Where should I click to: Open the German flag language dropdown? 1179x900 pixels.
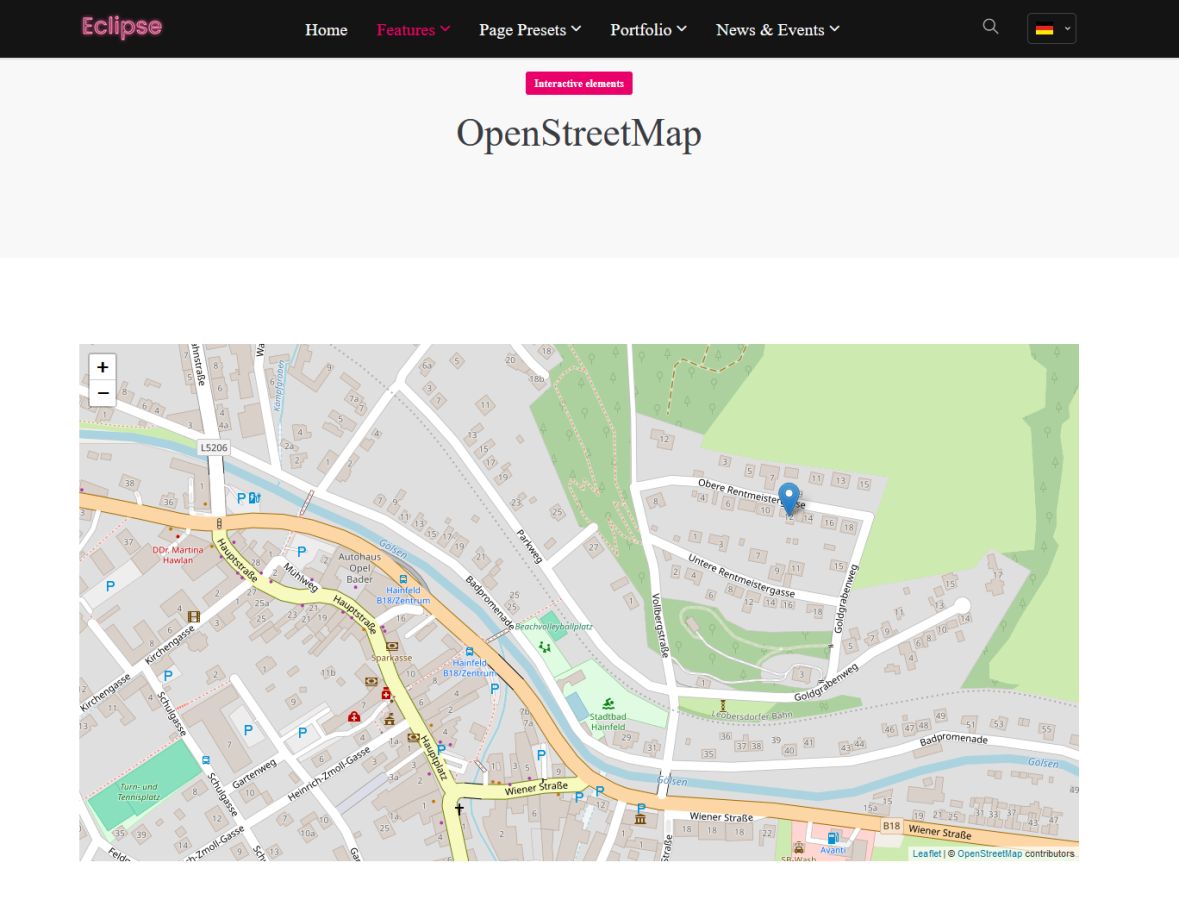tap(1051, 29)
